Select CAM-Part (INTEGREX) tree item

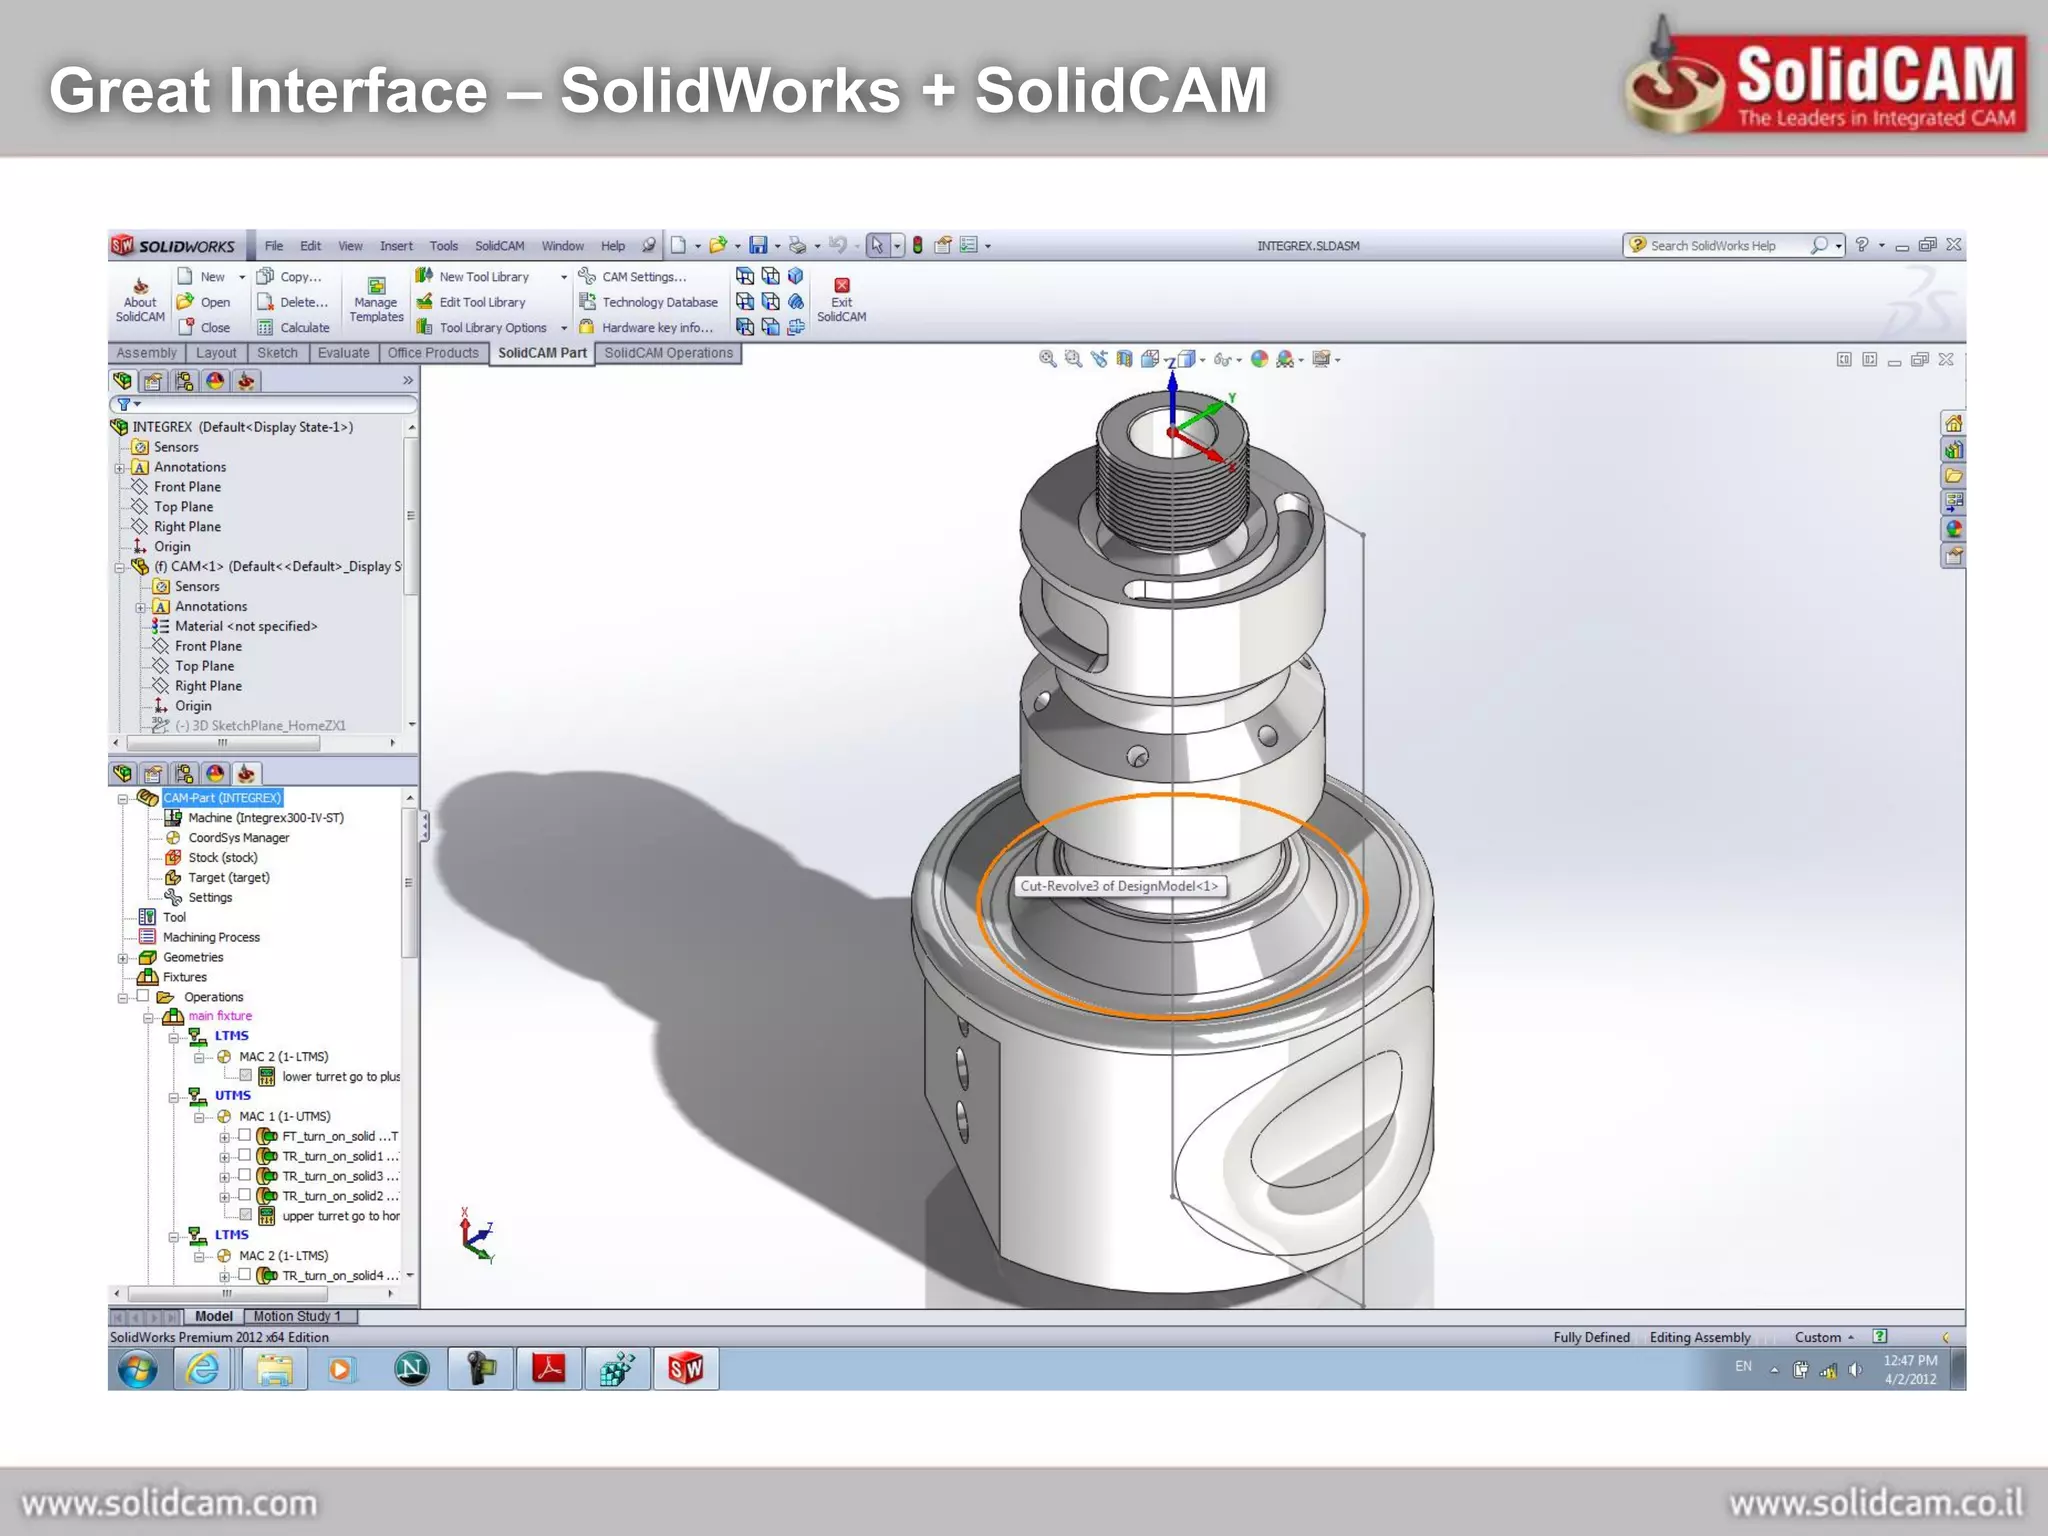222,798
